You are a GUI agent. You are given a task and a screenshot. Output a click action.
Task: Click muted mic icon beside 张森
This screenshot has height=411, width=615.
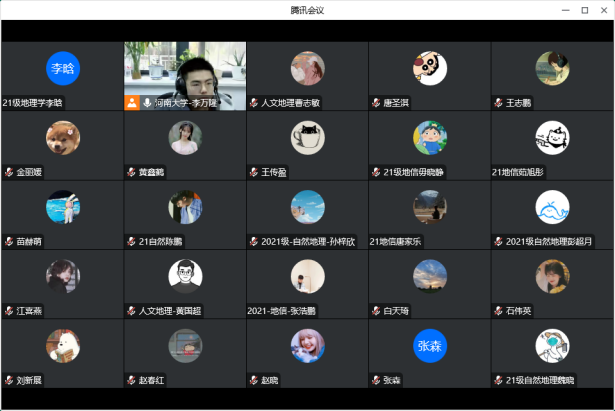376,380
